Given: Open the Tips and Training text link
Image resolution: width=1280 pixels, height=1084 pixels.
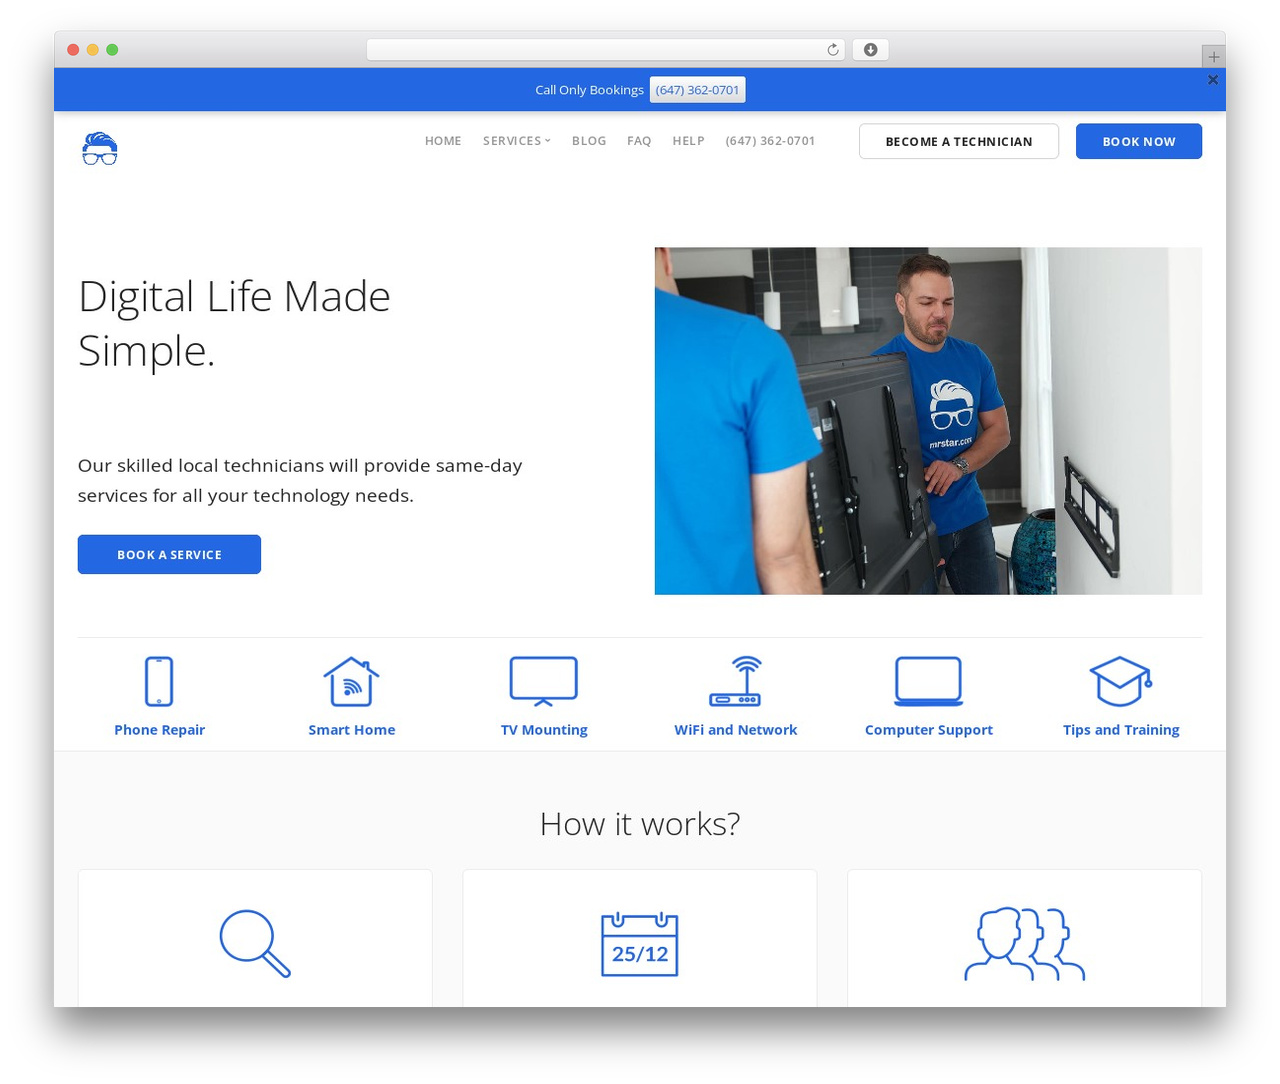Looking at the screenshot, I should pyautogui.click(x=1121, y=730).
